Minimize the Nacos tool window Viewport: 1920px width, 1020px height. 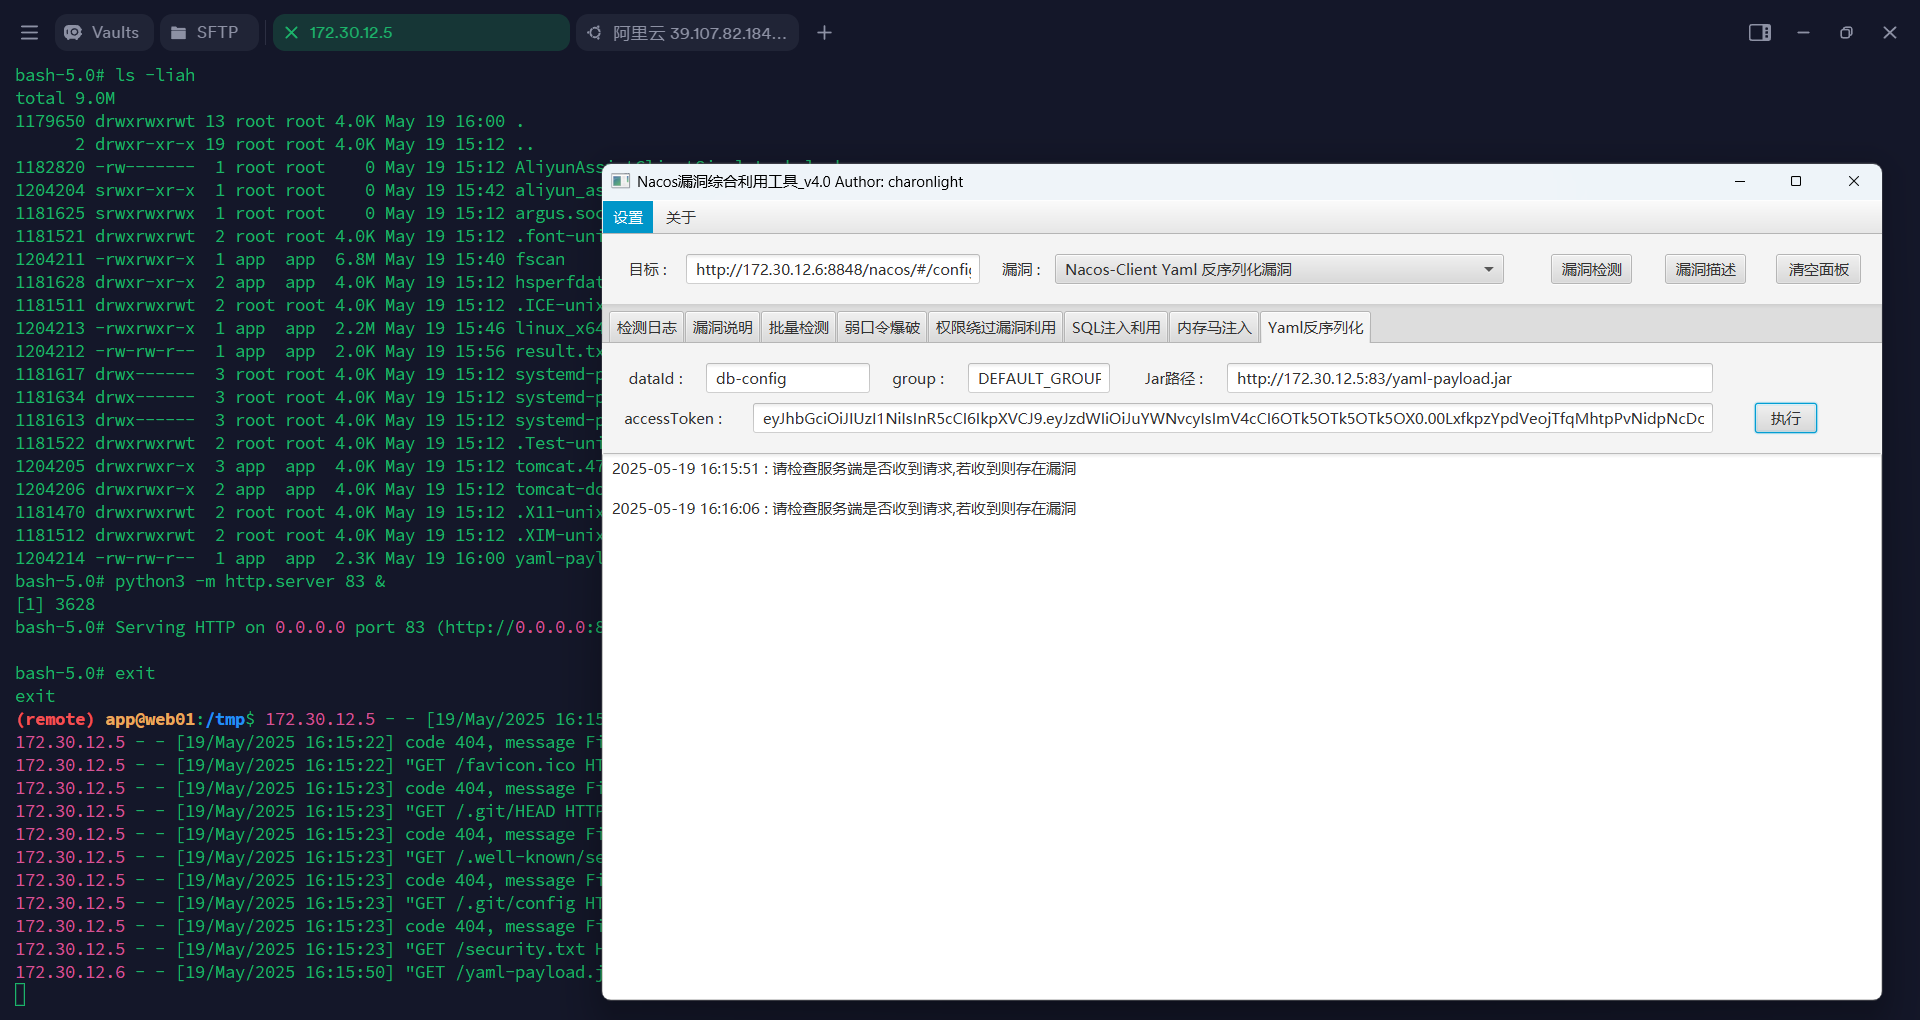tap(1740, 181)
